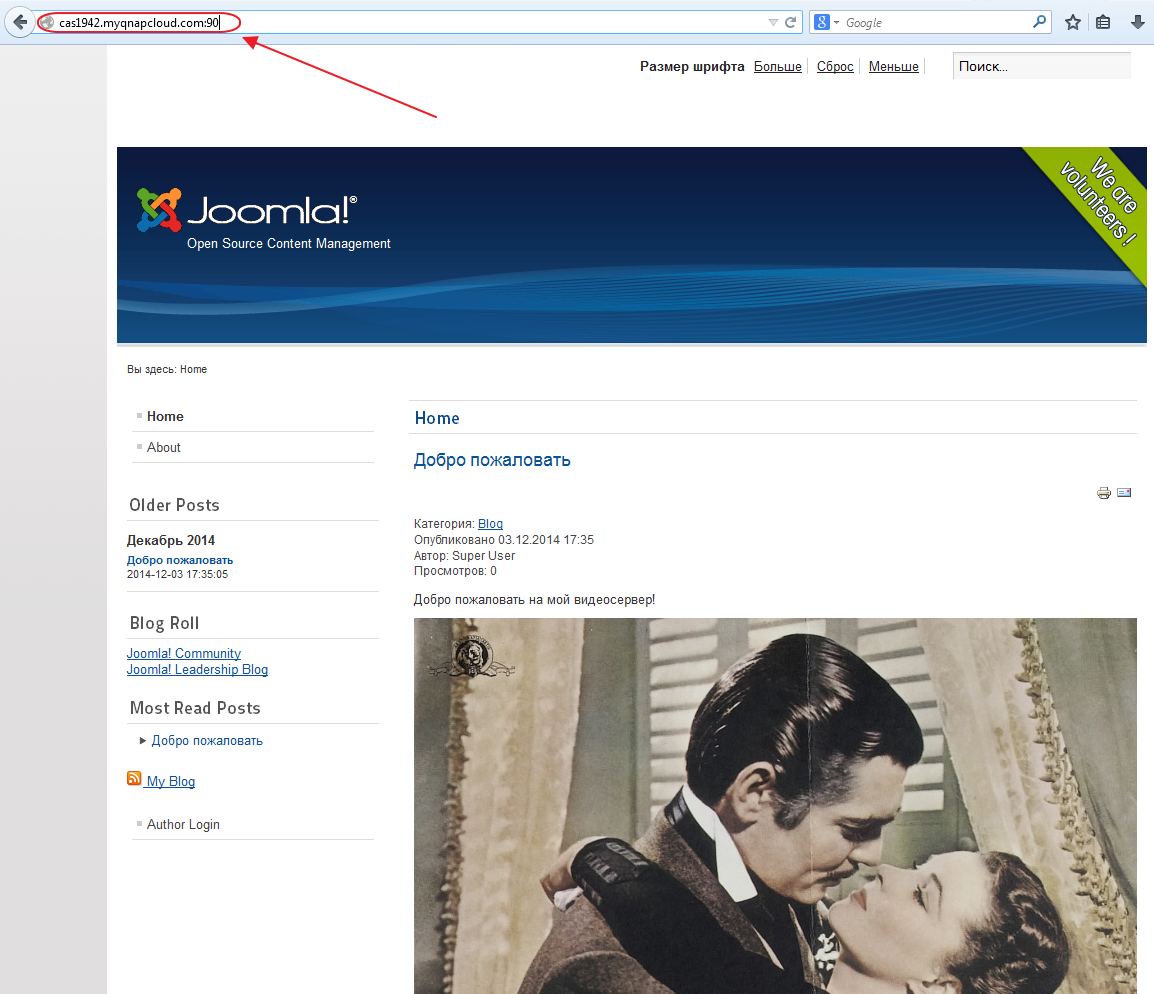Email the article with the envelope icon
Viewport: 1154px width, 994px height.
(x=1124, y=492)
